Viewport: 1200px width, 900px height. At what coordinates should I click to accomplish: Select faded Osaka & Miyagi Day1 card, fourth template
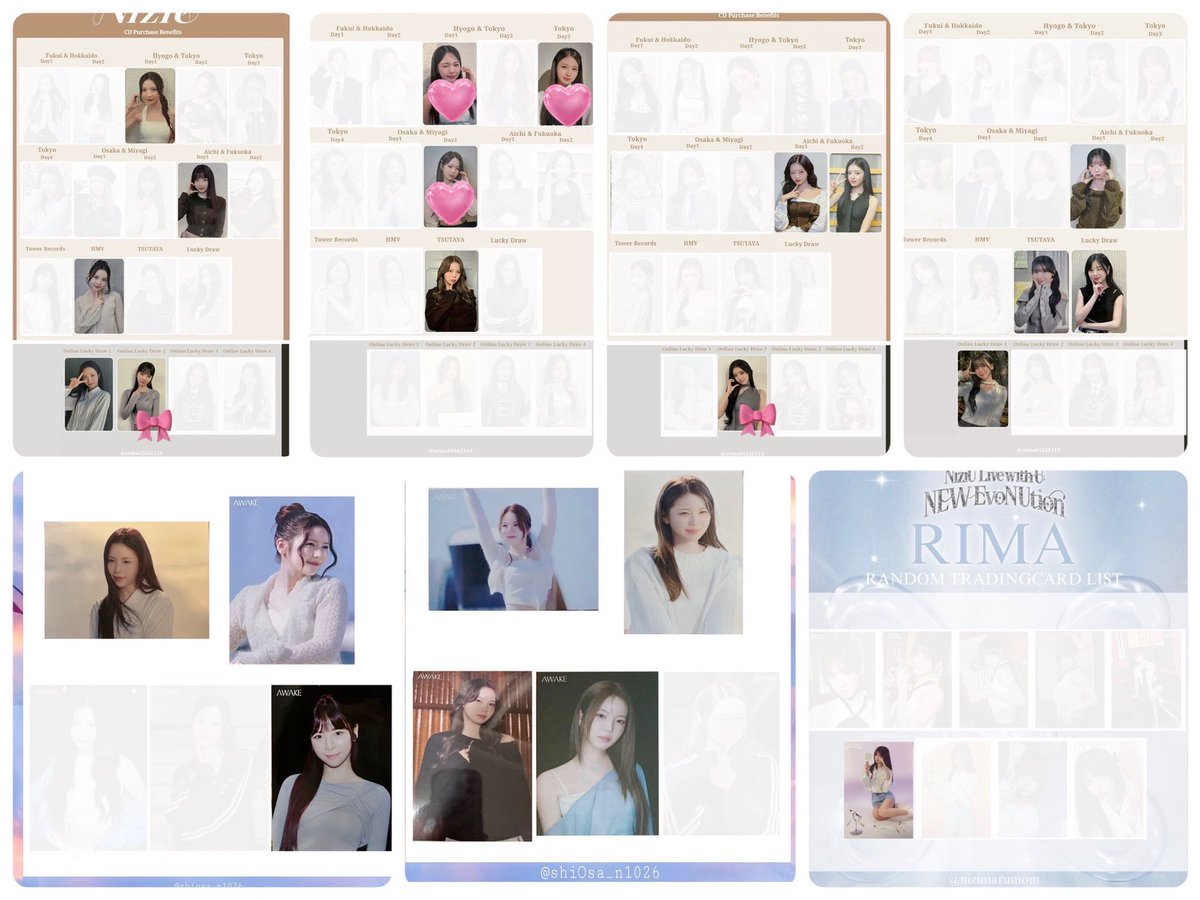tap(982, 186)
